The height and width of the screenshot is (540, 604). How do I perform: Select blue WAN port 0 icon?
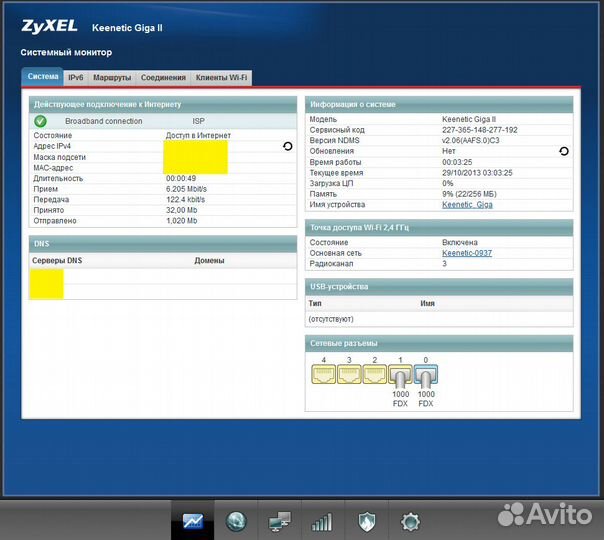(425, 376)
